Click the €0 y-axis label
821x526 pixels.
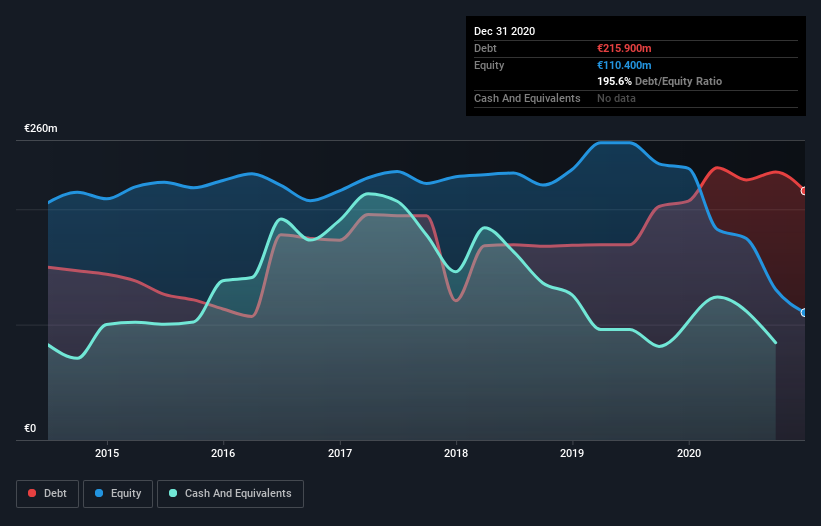[x=30, y=428]
